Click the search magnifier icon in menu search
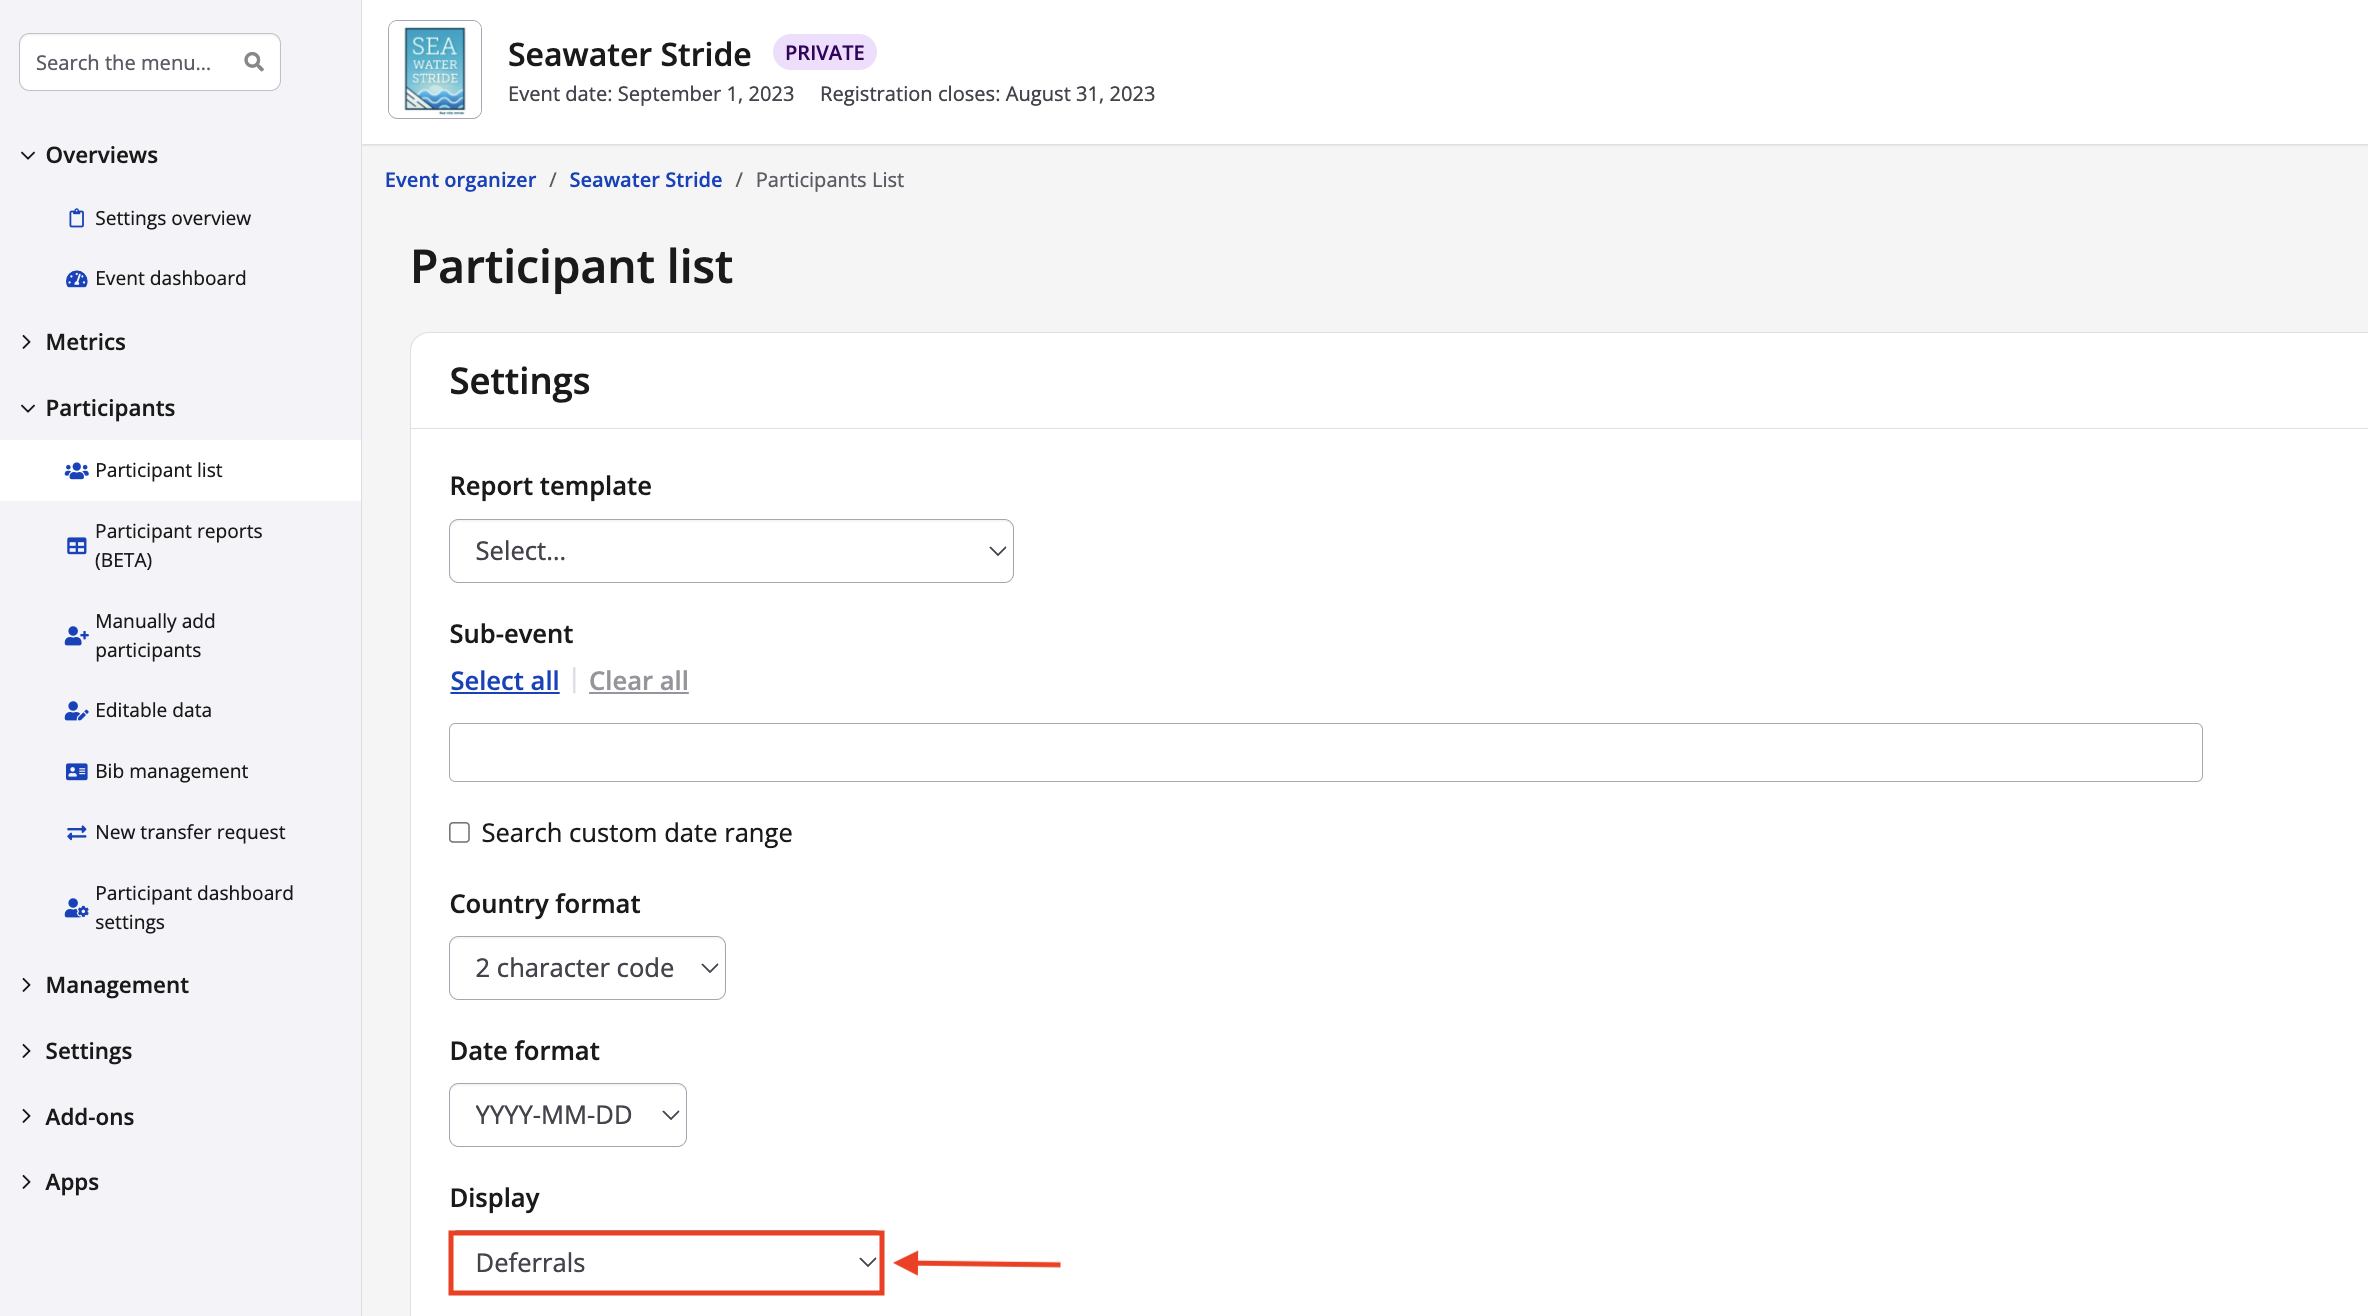The image size is (2368, 1316). 254,62
